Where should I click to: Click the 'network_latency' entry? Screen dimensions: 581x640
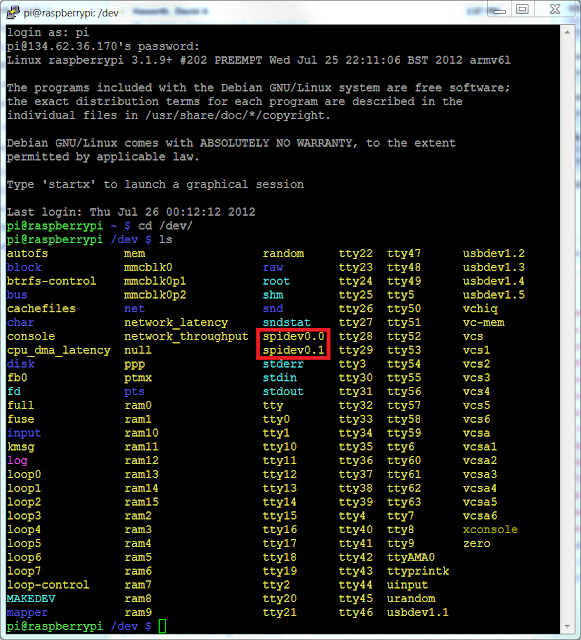[176, 322]
